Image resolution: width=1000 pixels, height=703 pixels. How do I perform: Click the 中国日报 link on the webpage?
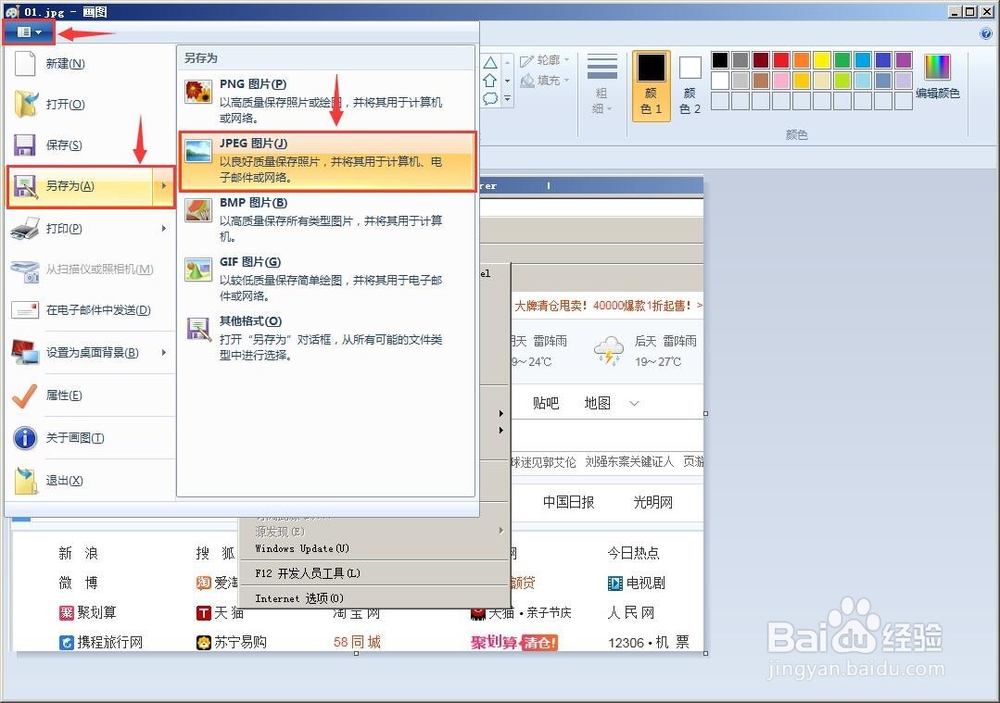(567, 502)
